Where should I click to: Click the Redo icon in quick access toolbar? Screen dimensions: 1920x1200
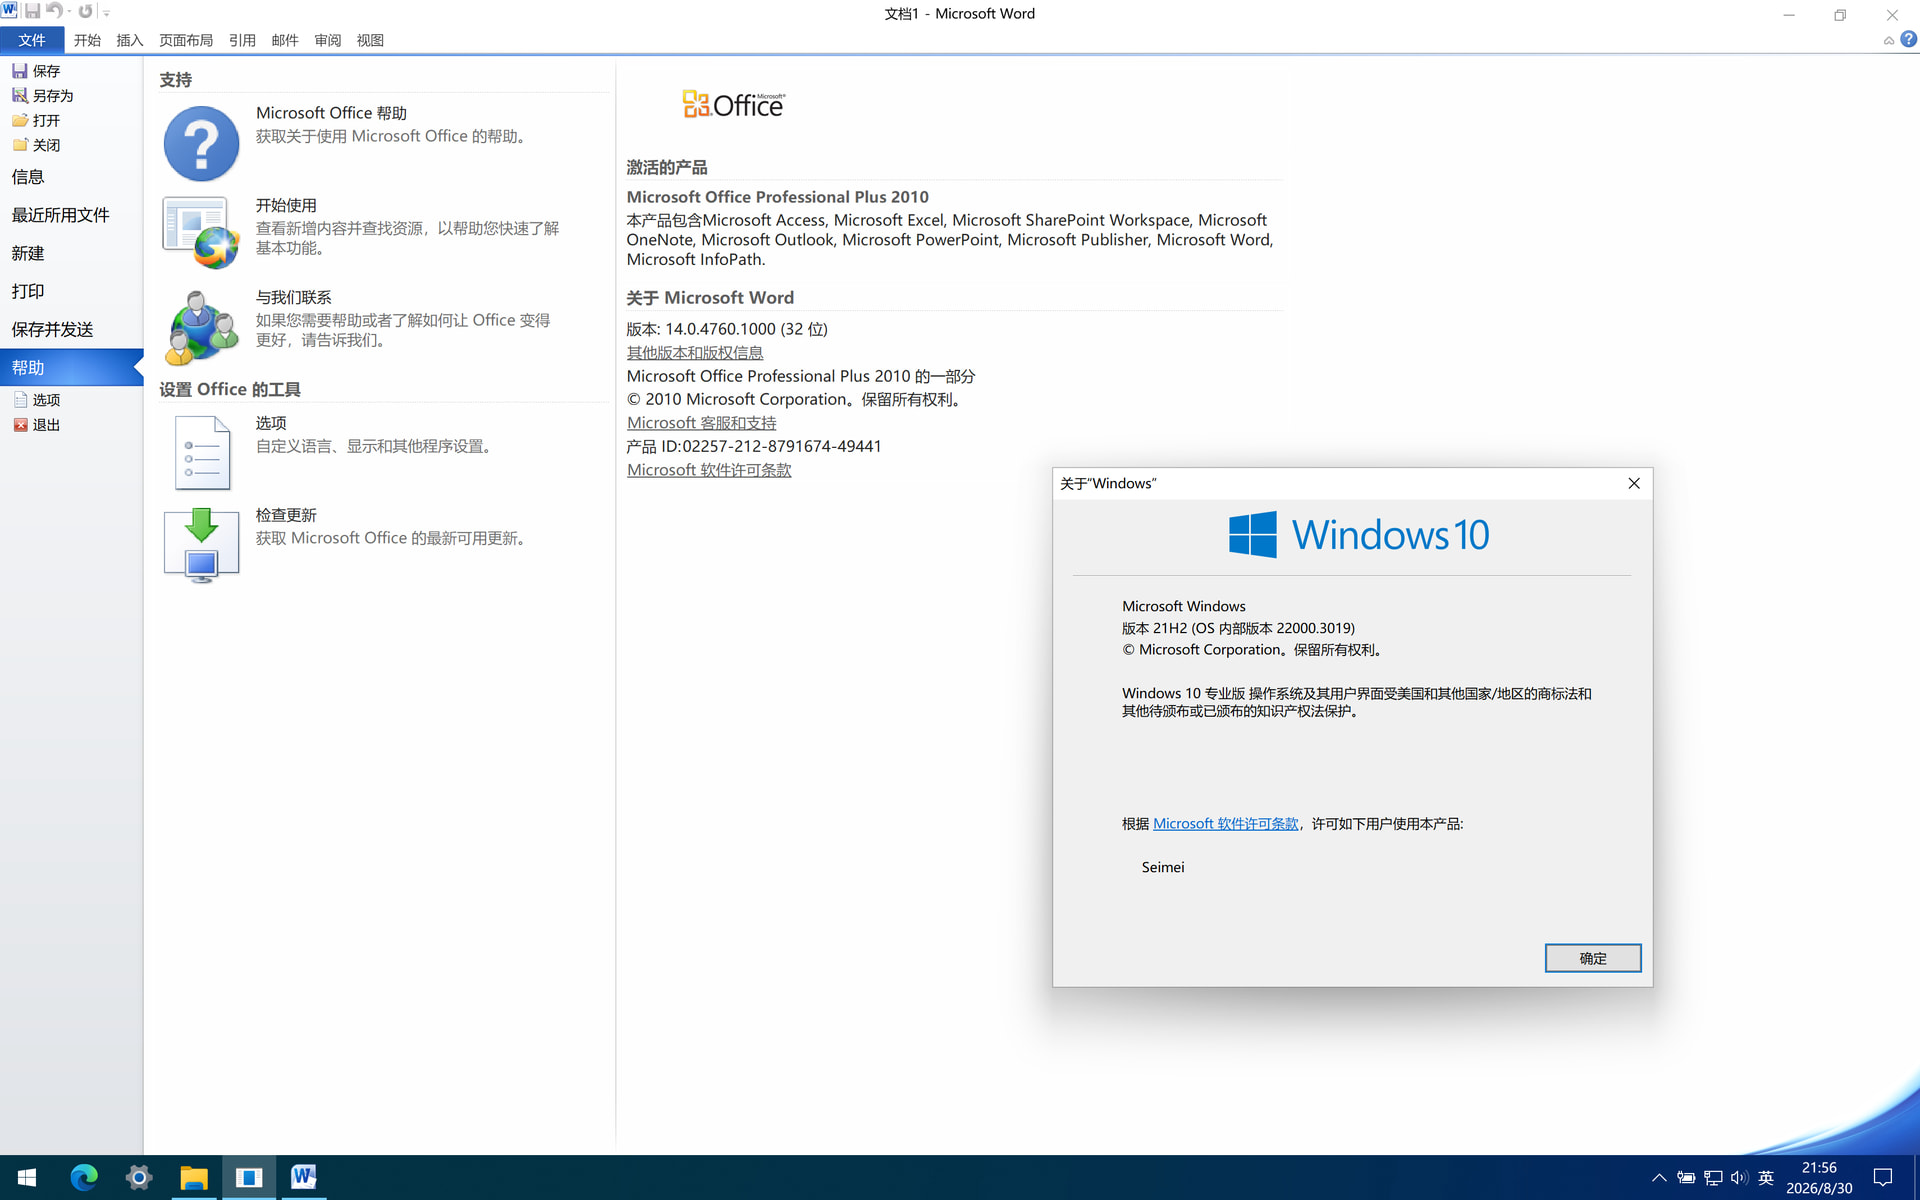click(86, 11)
